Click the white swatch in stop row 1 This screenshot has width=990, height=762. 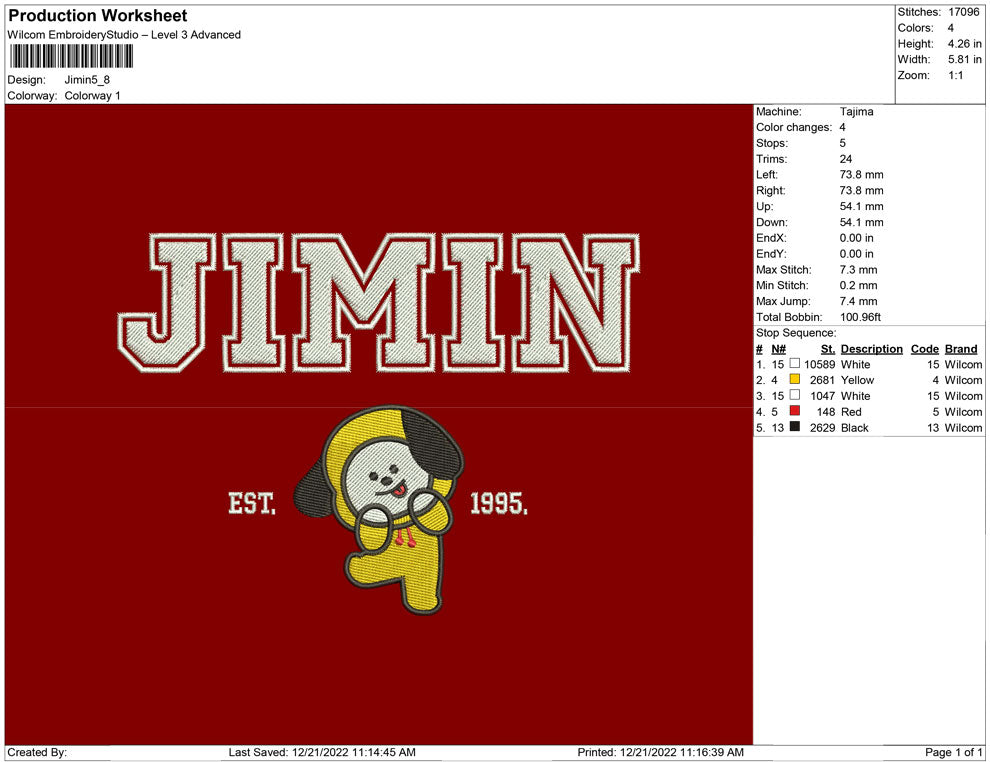click(x=794, y=364)
